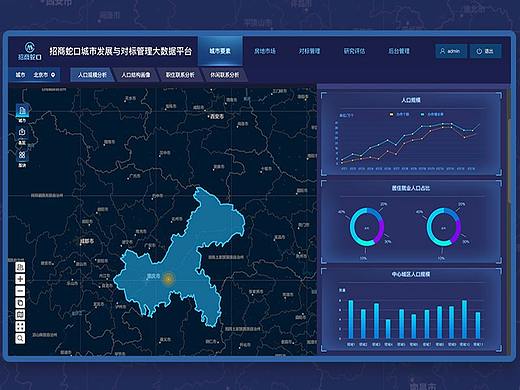Screen dimensions: 520x390
Task: Click the map layer tool icon
Action: [20, 314]
